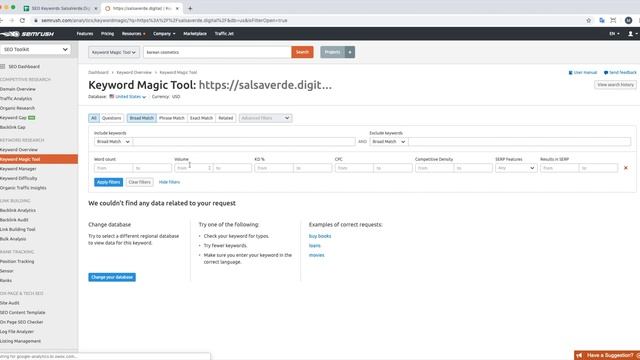Open Site Audit in sidebar
Screen dimensions: 640x360
click(x=10, y=303)
